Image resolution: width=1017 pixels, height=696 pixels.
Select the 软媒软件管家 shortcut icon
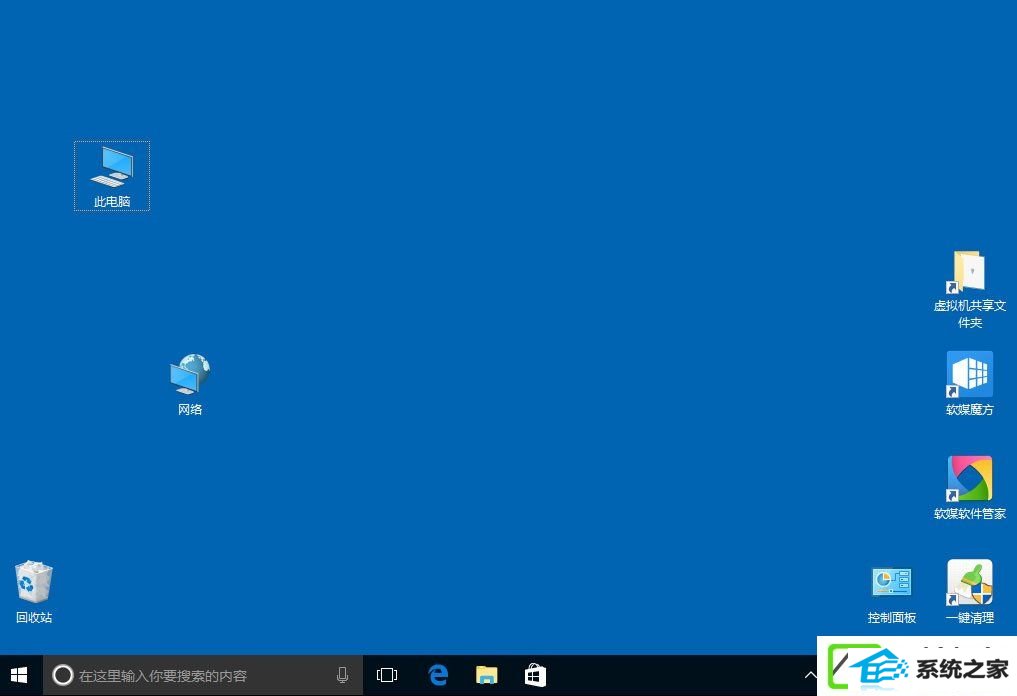(970, 488)
